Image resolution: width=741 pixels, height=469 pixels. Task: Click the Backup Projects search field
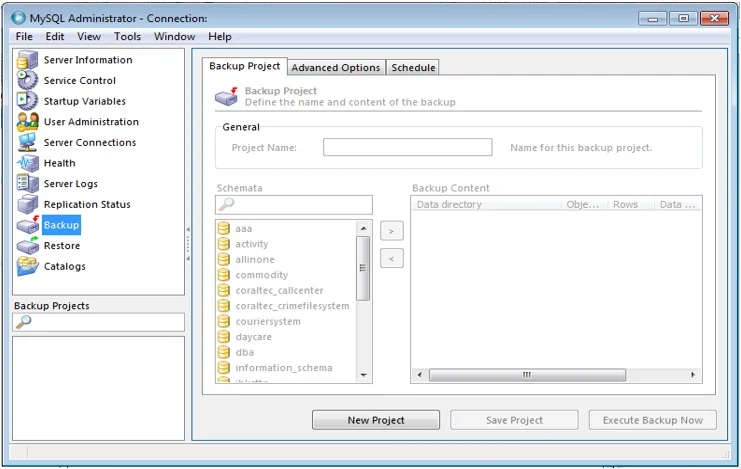(x=98, y=322)
